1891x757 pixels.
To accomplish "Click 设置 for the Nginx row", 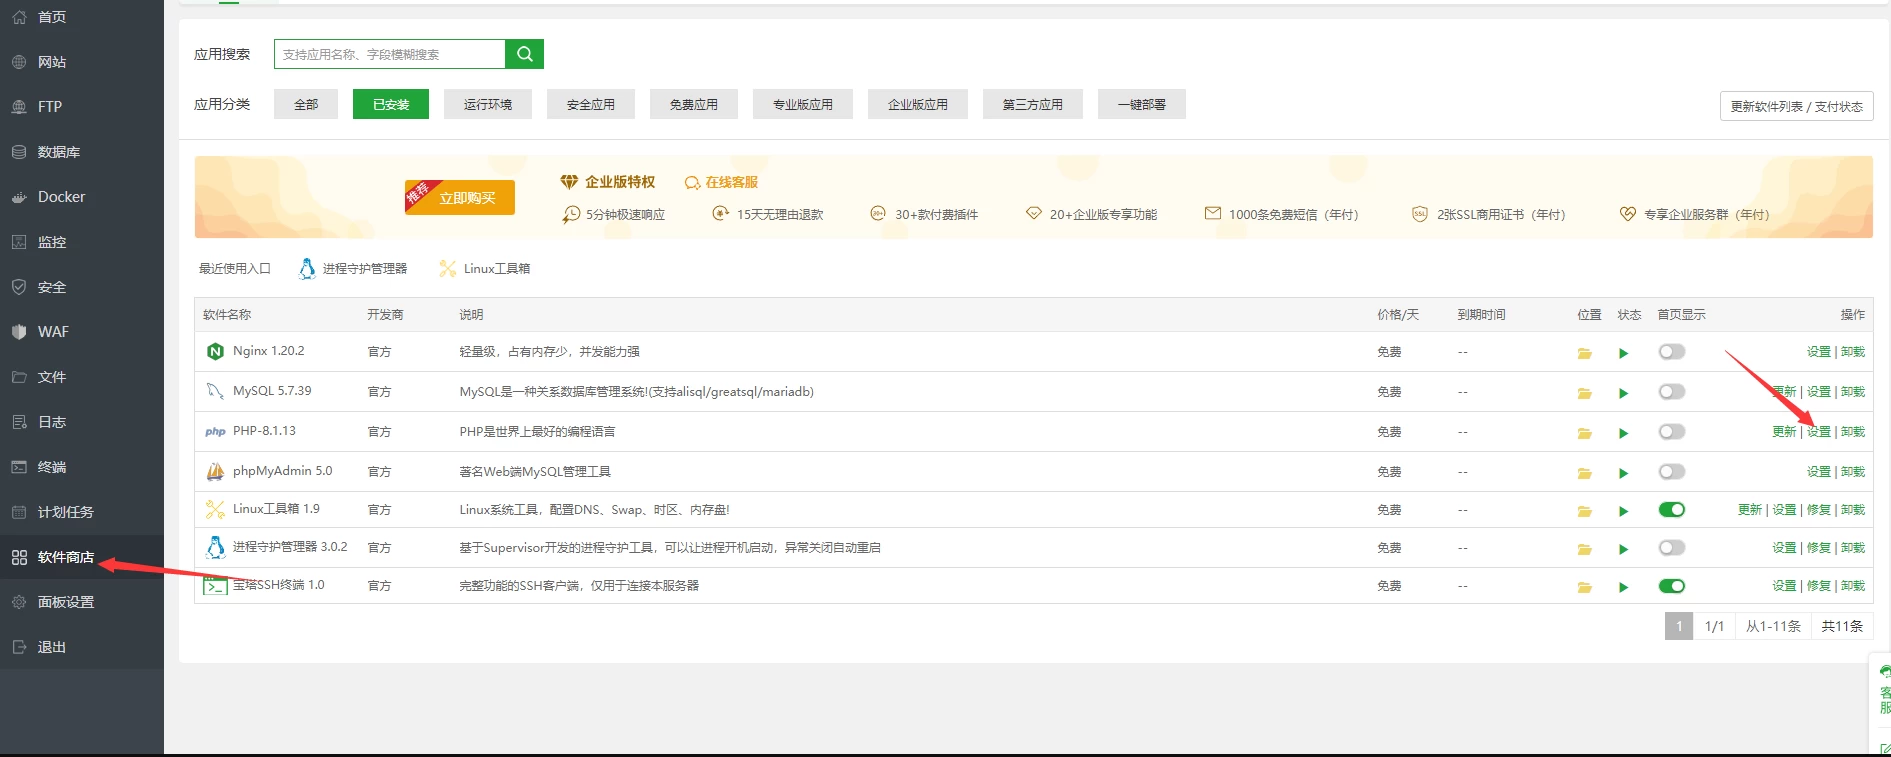I will (x=1819, y=352).
